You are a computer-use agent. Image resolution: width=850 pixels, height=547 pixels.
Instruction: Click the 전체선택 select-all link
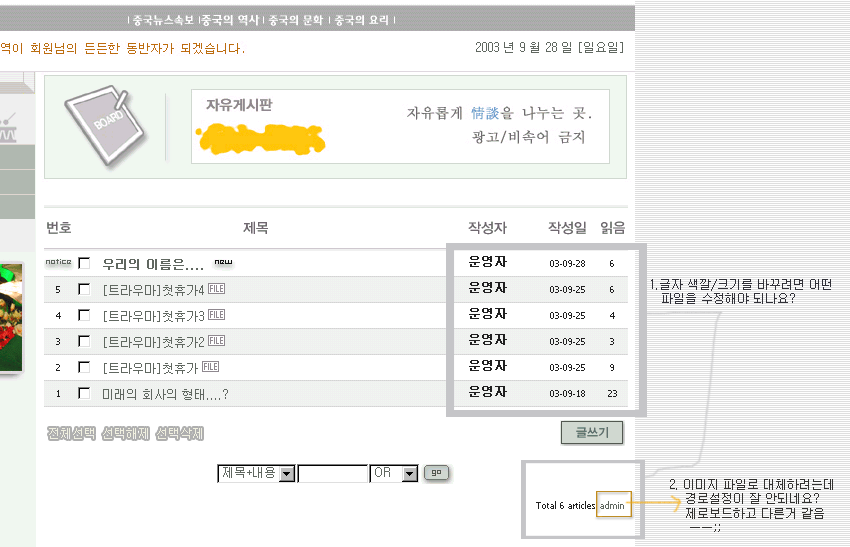(71, 433)
